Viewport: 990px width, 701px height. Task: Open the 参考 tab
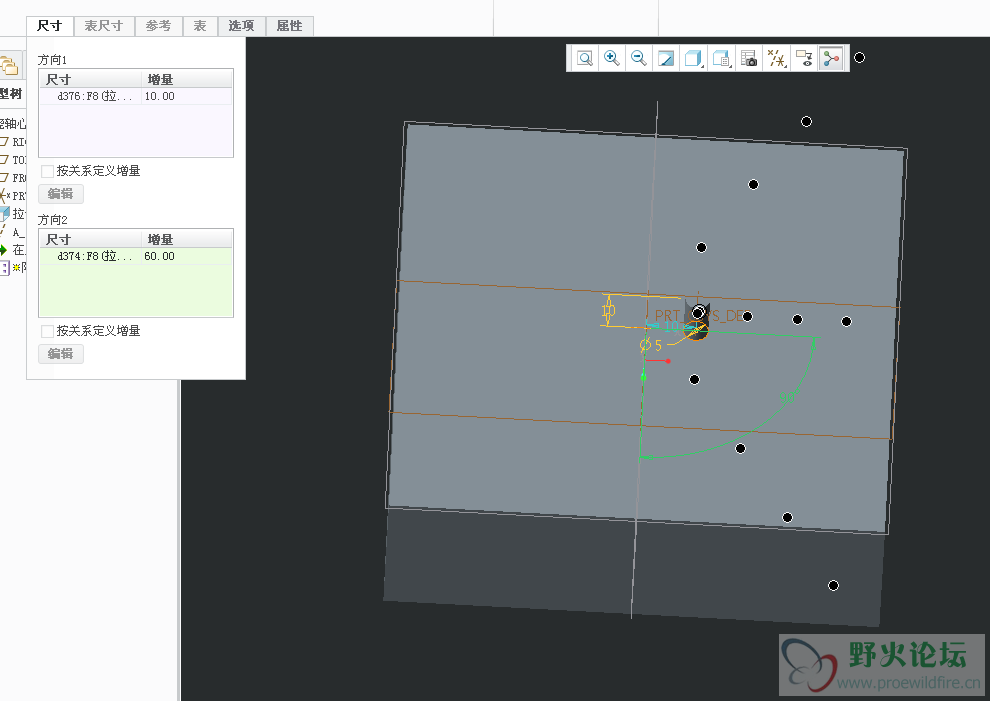(x=158, y=26)
